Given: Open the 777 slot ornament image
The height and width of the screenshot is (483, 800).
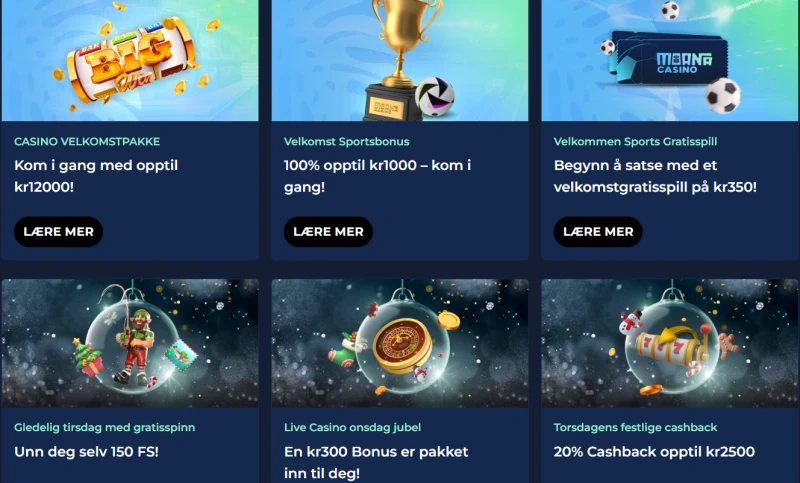Looking at the screenshot, I should click(670, 343).
